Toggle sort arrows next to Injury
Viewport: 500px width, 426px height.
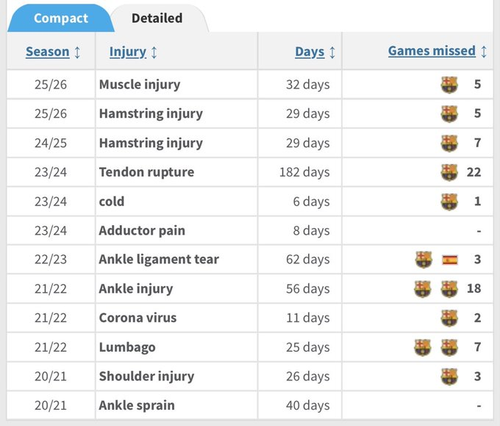154,52
